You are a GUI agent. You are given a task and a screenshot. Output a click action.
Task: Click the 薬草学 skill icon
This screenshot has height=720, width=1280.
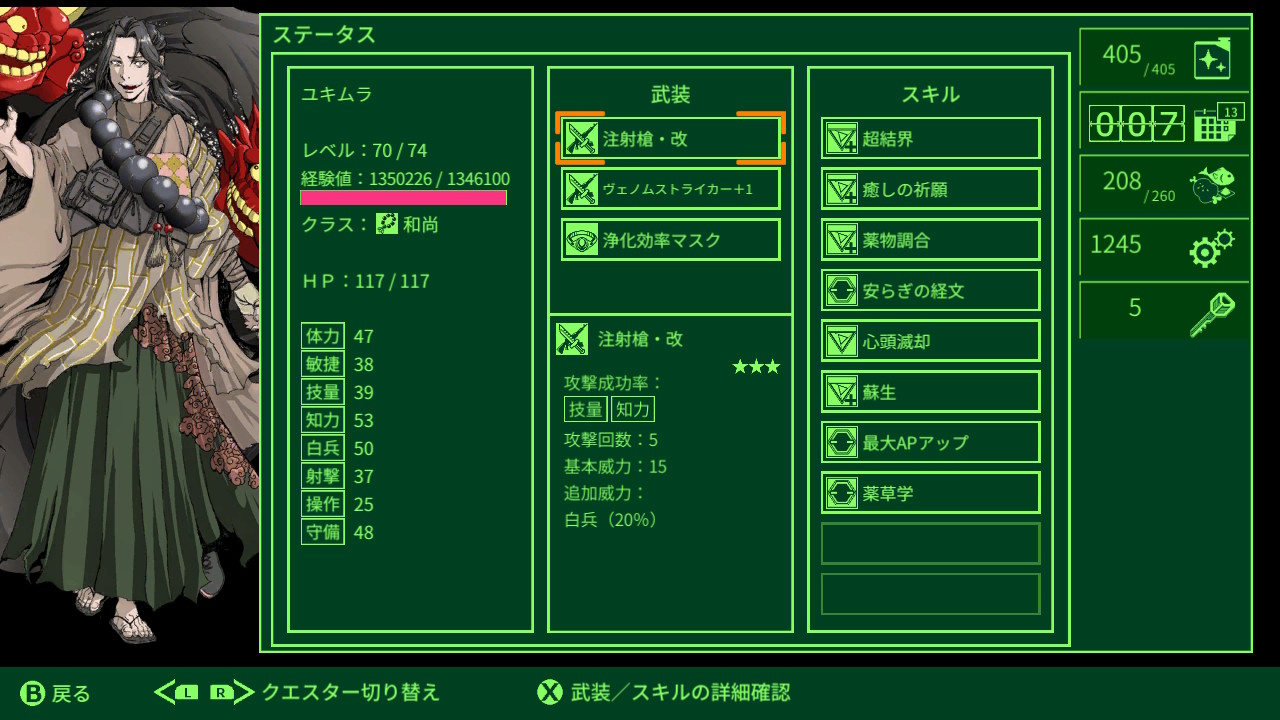(x=841, y=493)
